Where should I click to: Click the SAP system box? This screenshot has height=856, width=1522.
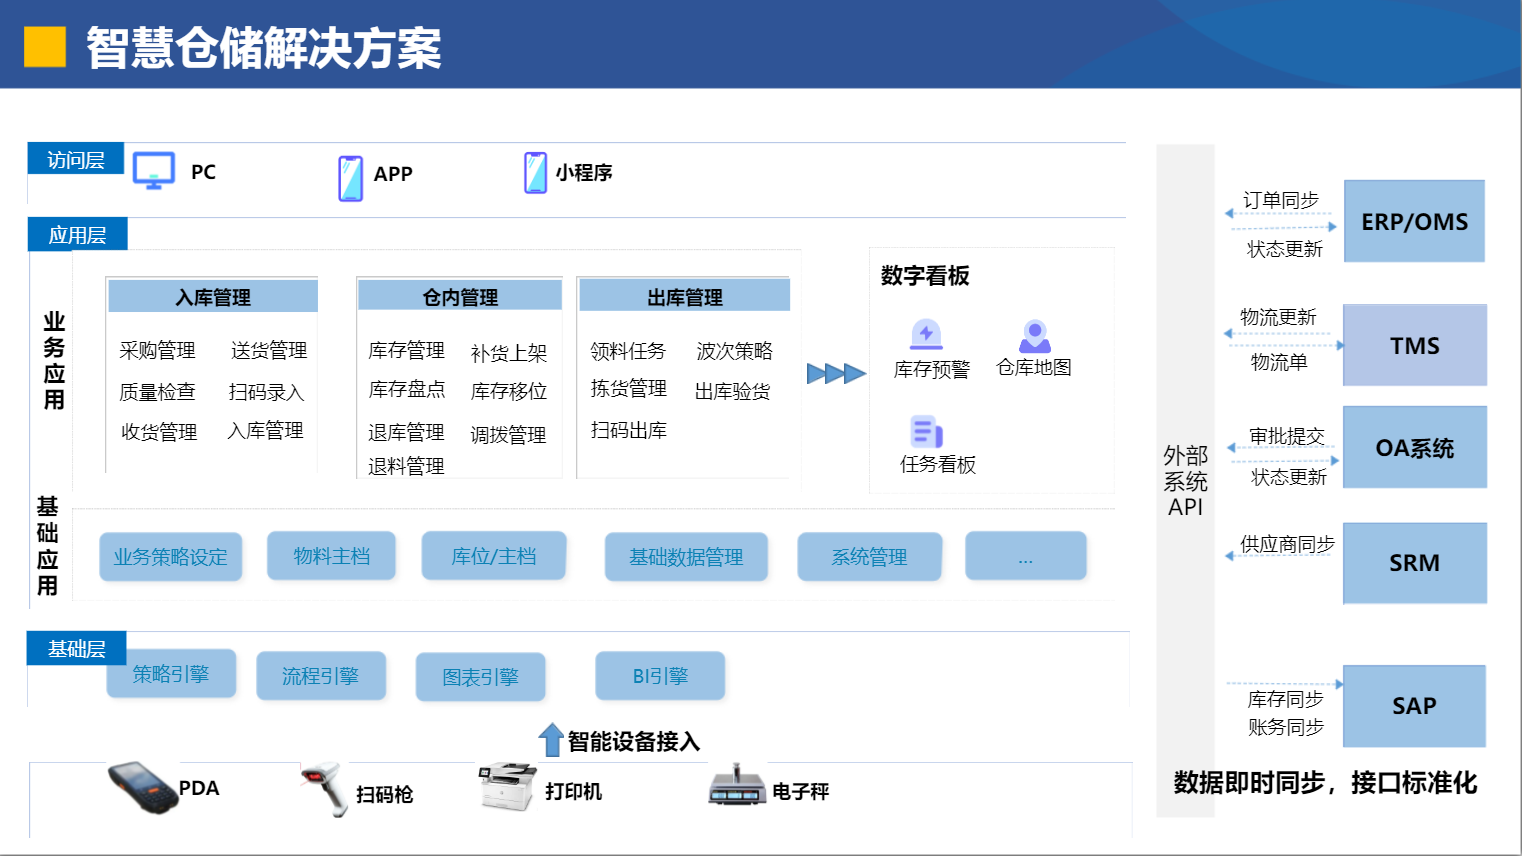click(x=1414, y=706)
